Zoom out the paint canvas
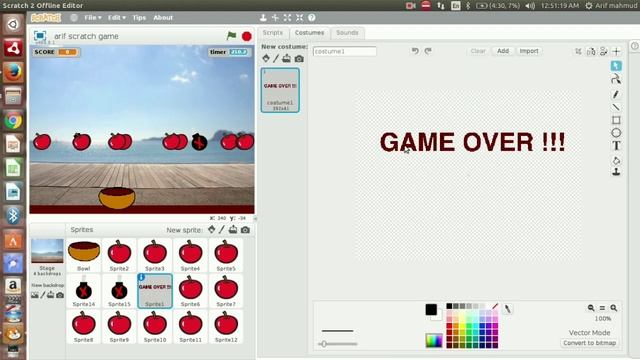The width and height of the screenshot is (640, 360). point(591,308)
